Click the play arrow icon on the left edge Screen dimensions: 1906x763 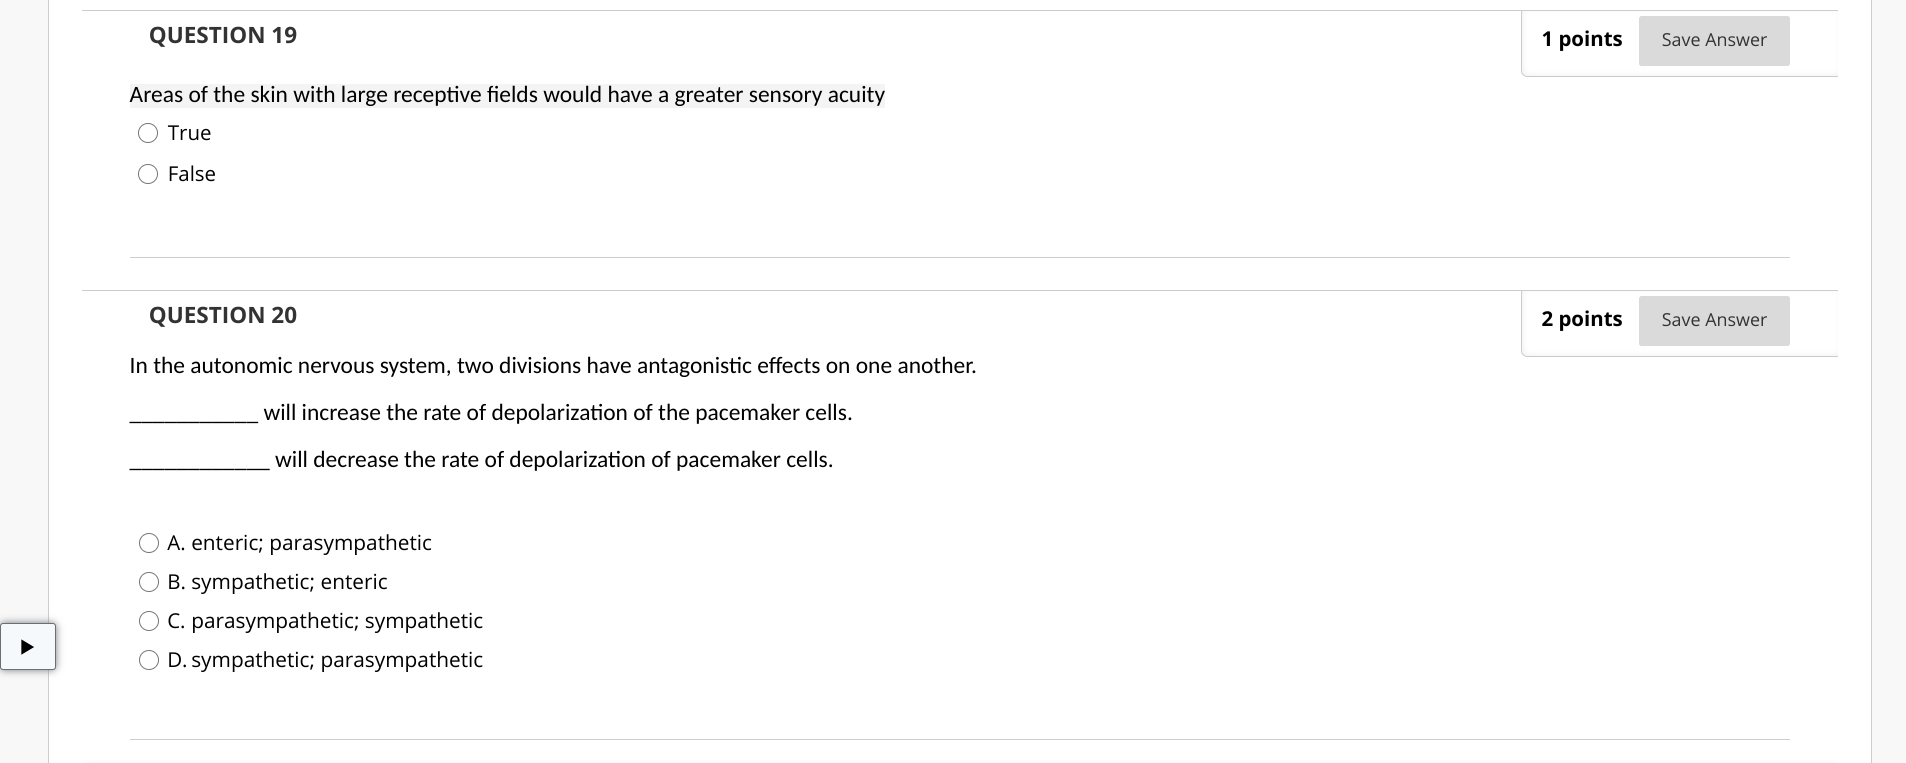pyautogui.click(x=29, y=646)
